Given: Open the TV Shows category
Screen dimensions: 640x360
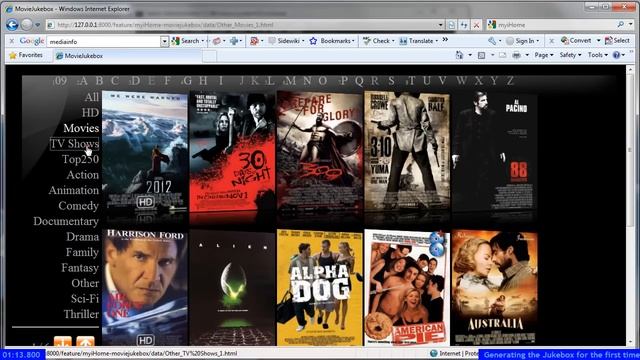Looking at the screenshot, I should coord(74,144).
